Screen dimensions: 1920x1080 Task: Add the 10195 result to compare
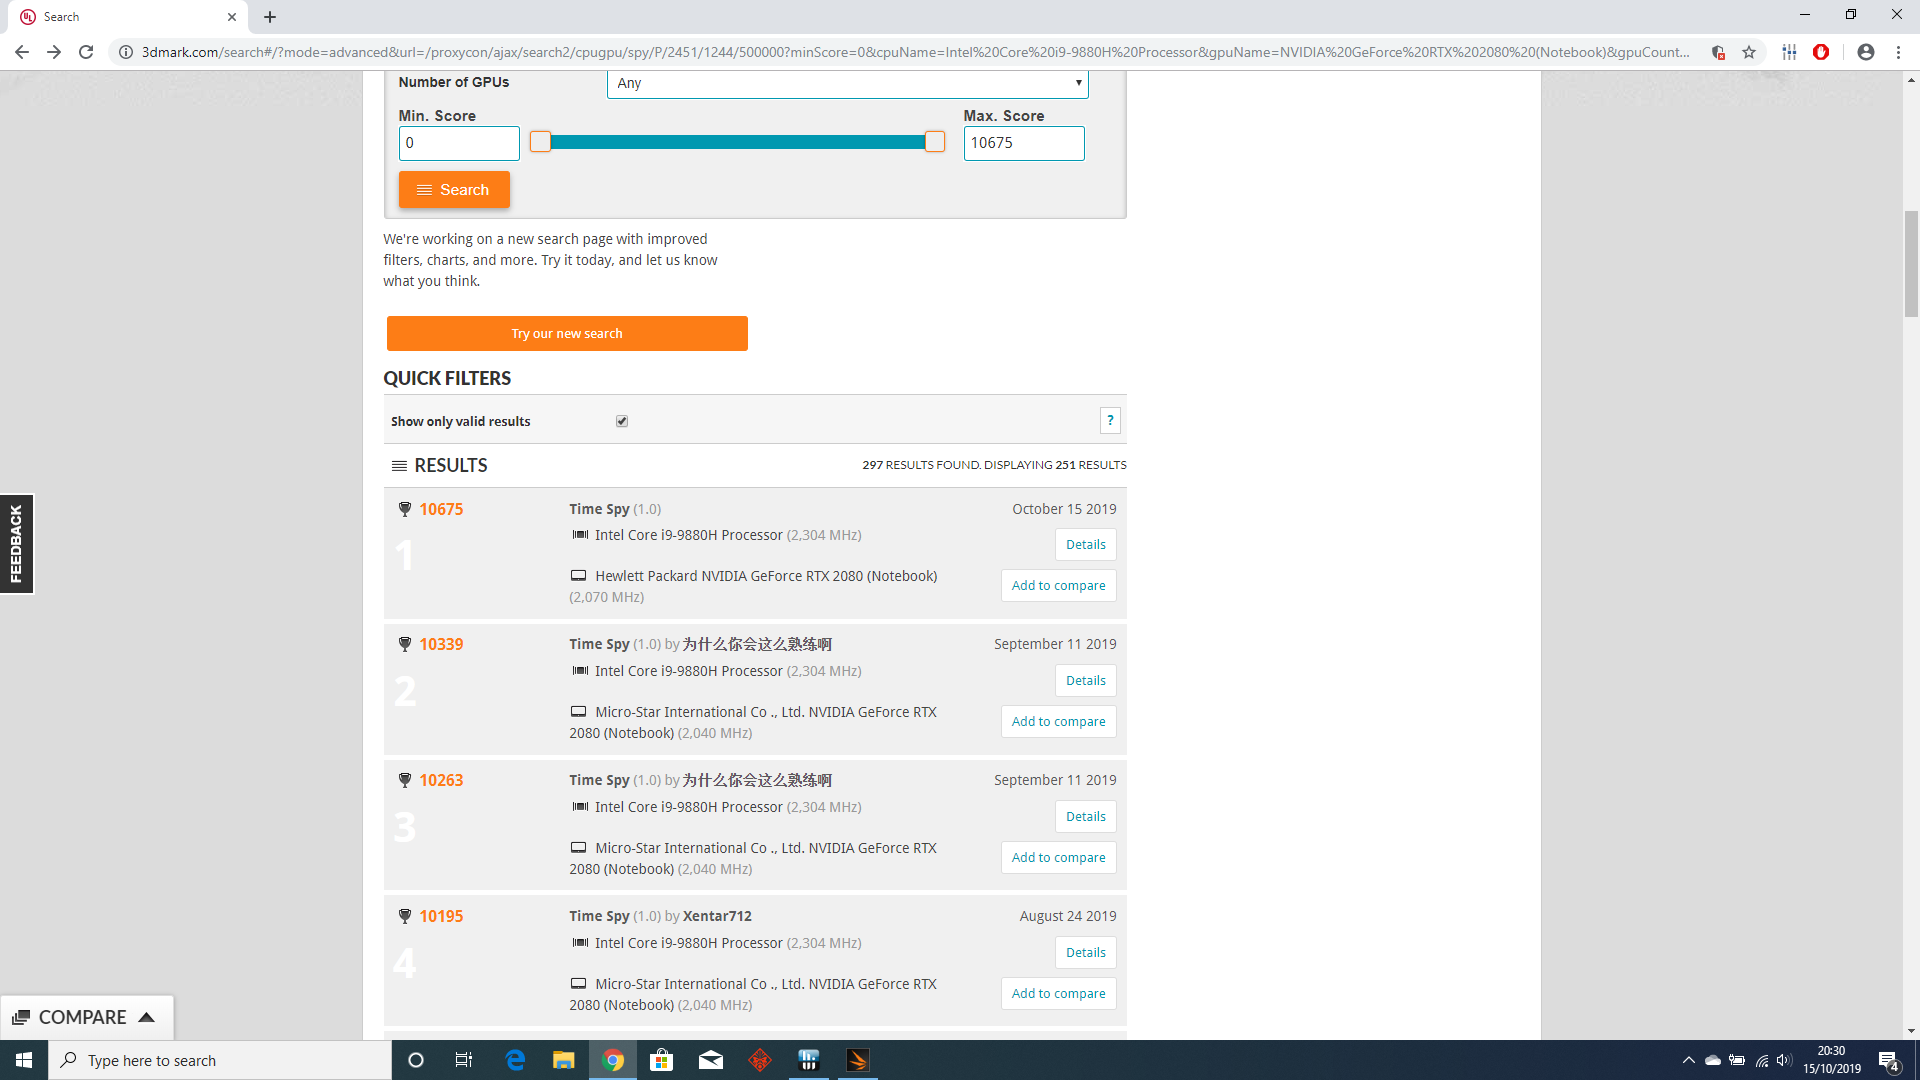click(x=1059, y=994)
